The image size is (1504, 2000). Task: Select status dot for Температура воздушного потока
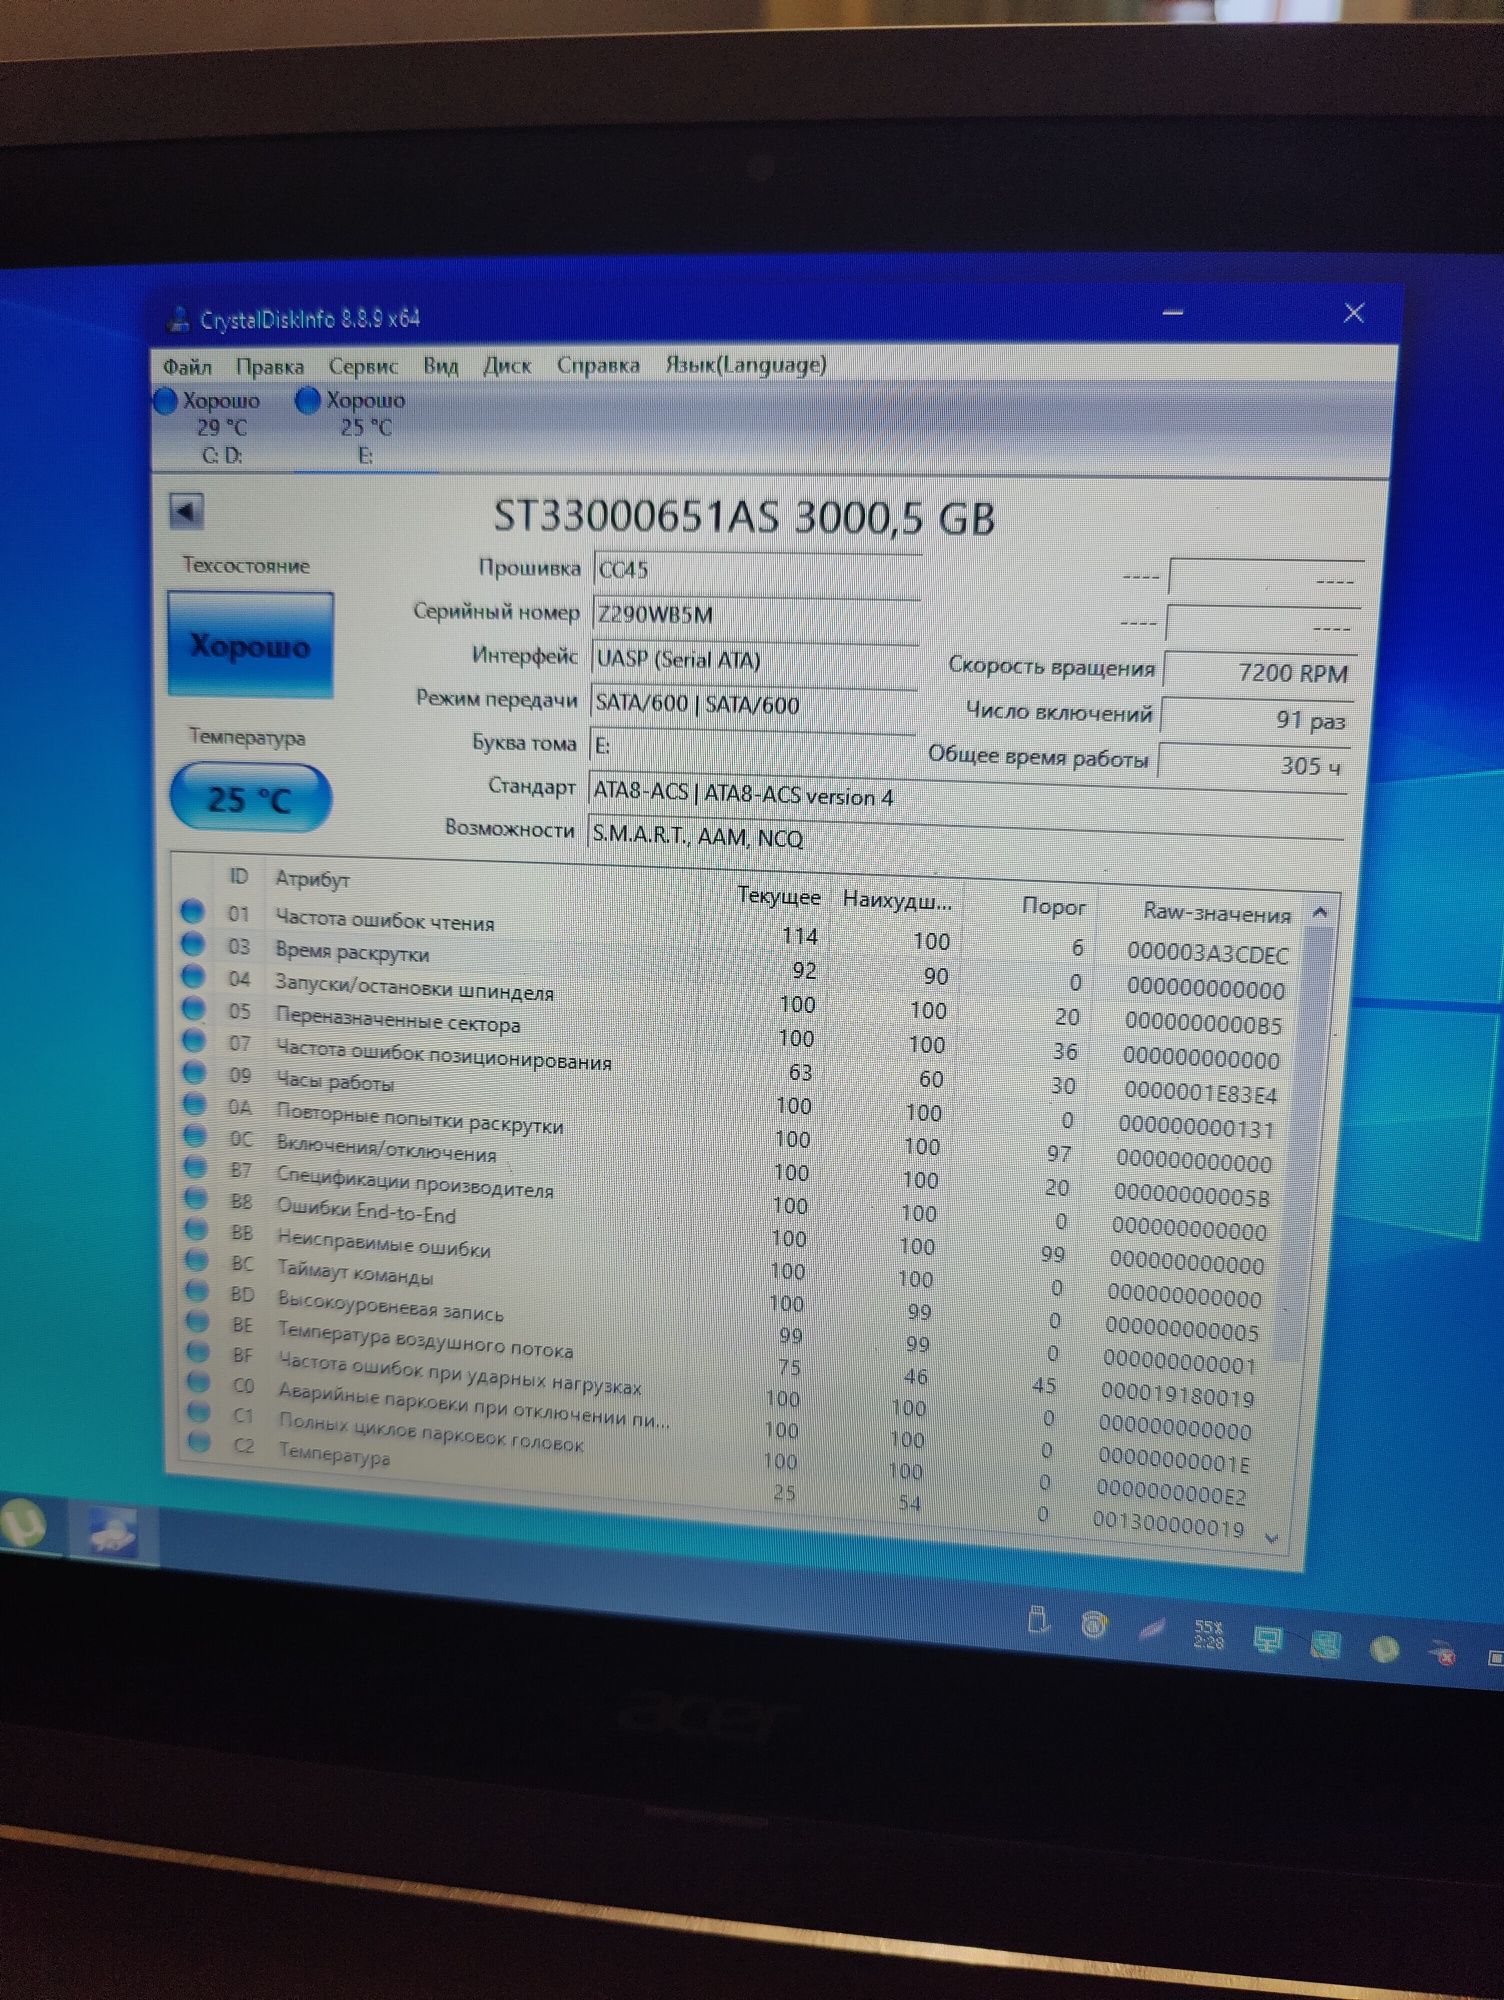pyautogui.click(x=199, y=1323)
